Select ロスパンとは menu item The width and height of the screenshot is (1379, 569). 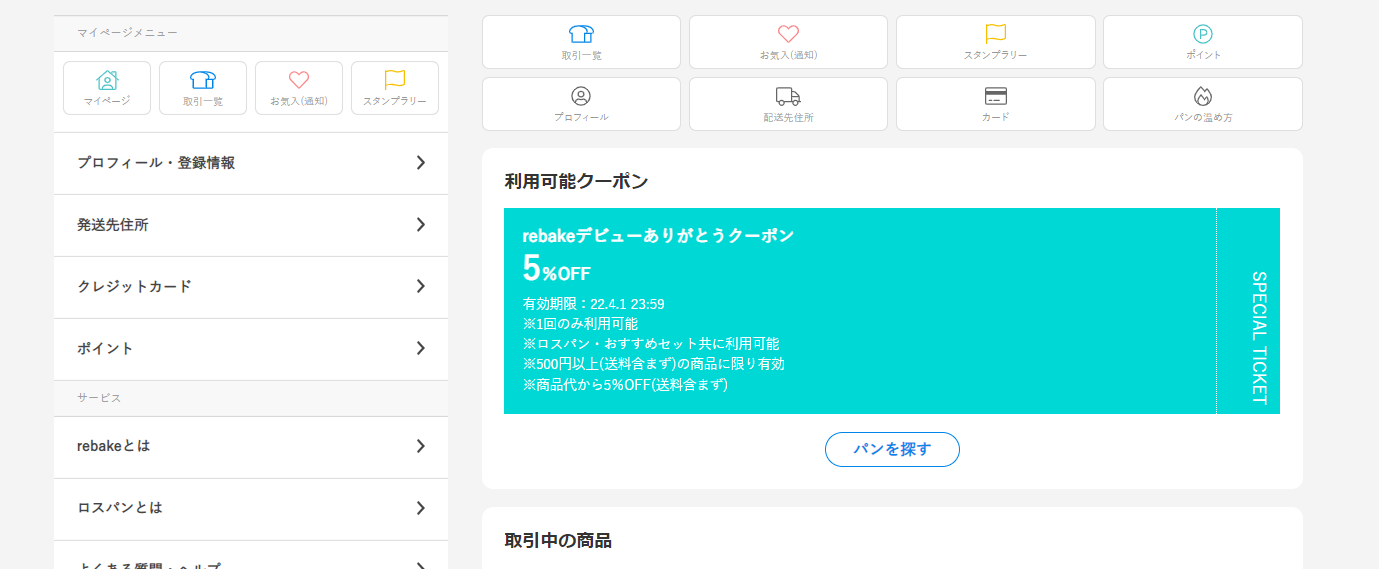(x=250, y=509)
